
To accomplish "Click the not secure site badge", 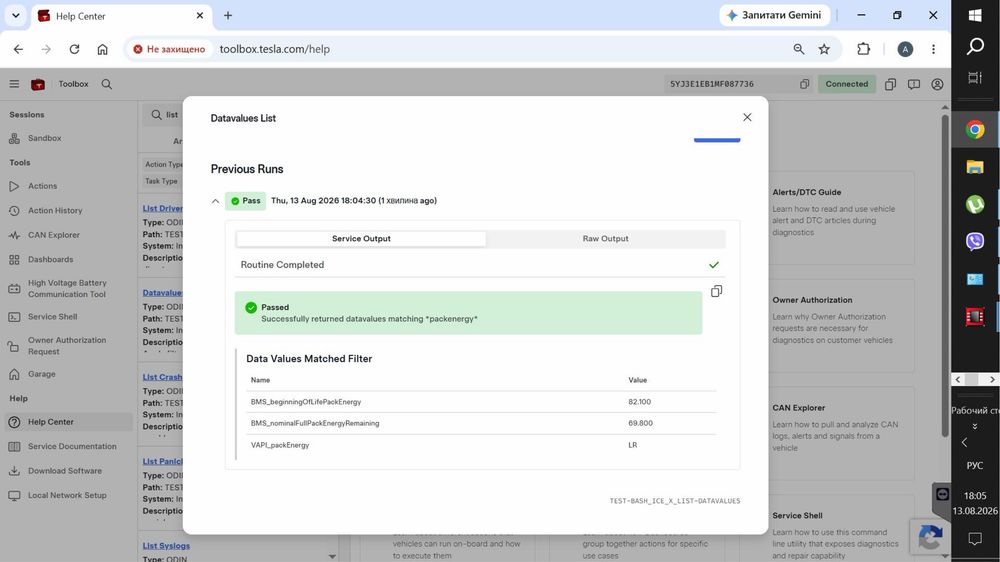I will point(170,49).
